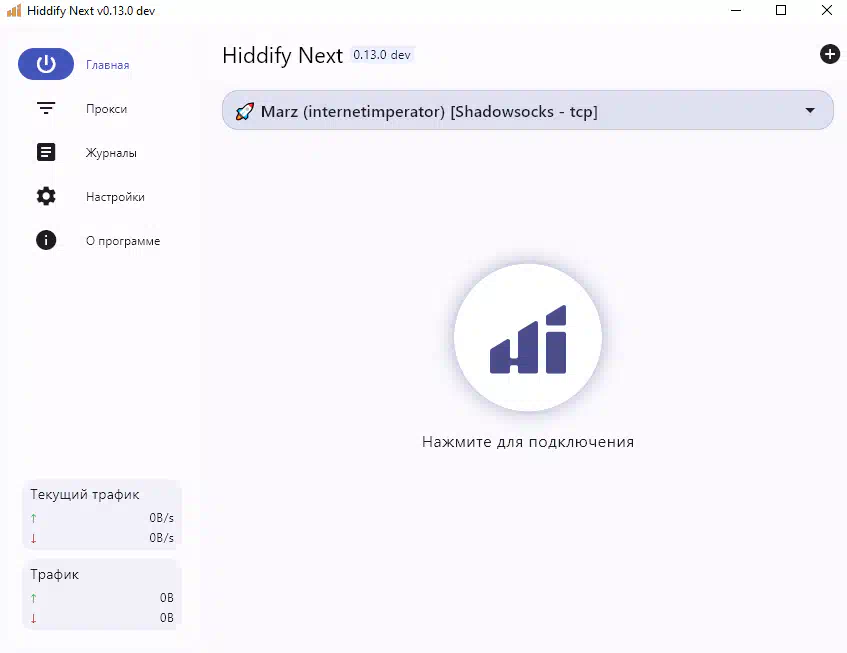Click title bar text Hiddify Next v0.13.0 dev

[91, 11]
